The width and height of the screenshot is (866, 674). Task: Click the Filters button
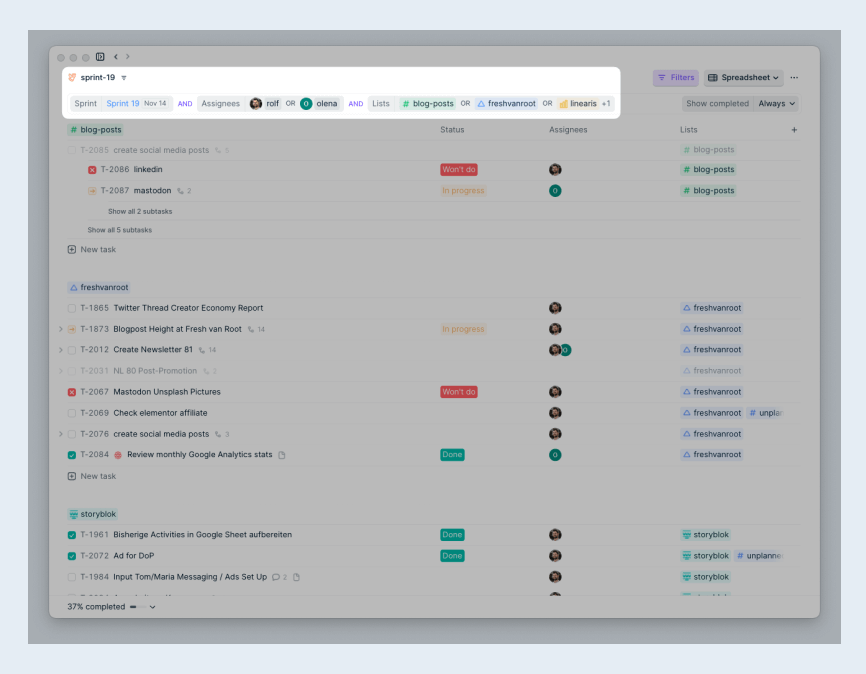(x=676, y=77)
